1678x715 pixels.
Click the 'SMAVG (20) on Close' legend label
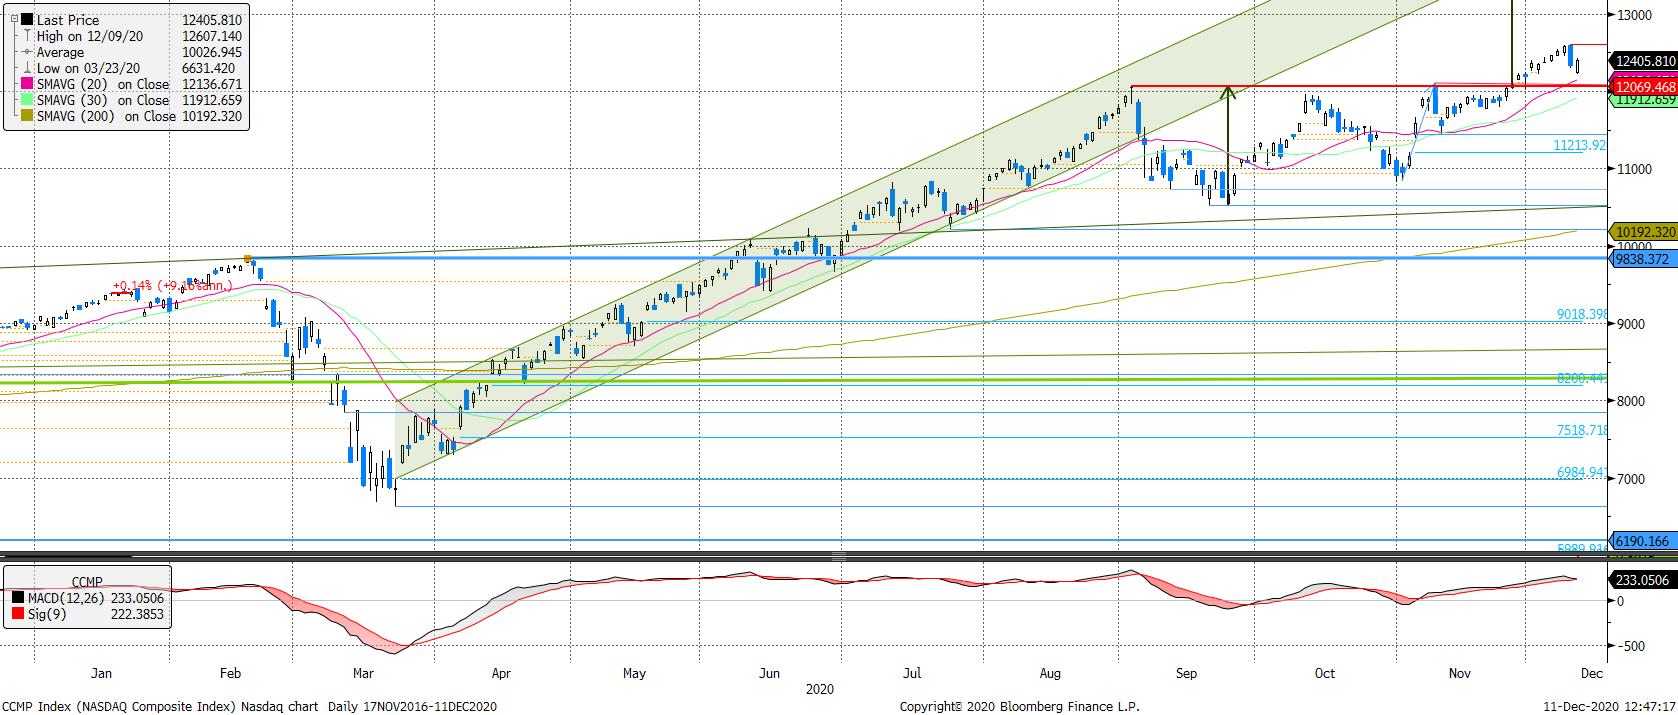point(103,84)
